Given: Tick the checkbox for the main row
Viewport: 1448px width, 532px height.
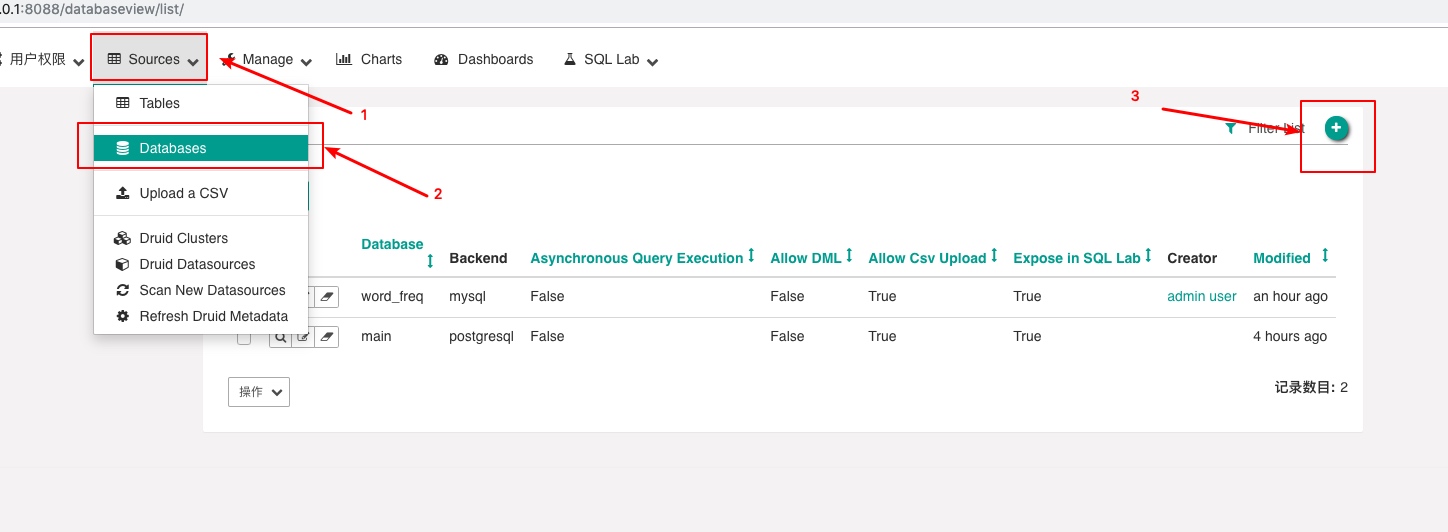Looking at the screenshot, I should [244, 338].
